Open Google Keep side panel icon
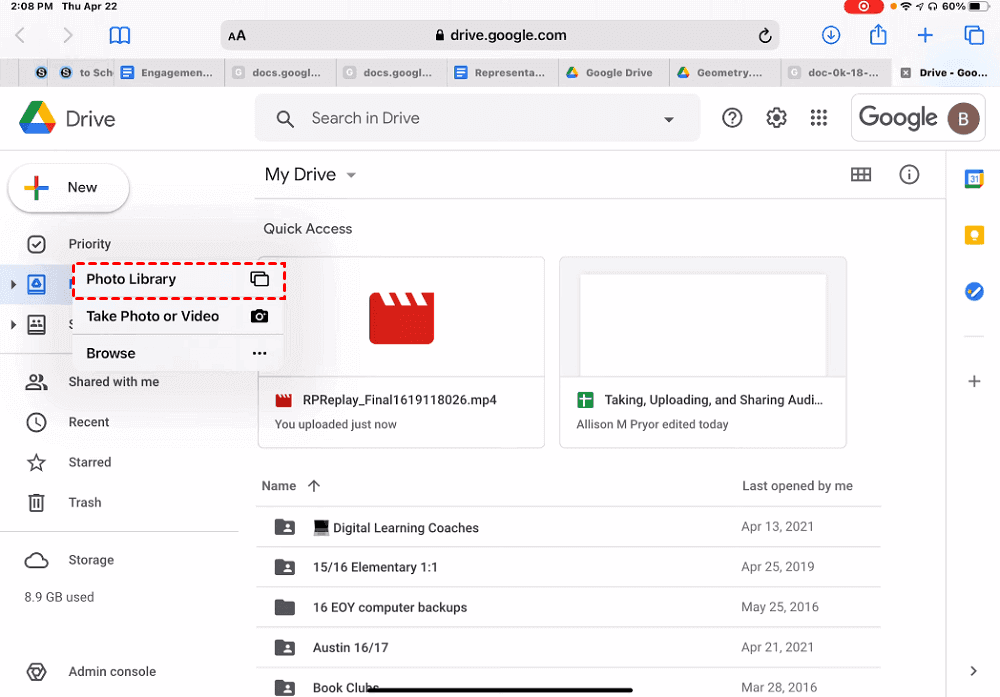 click(x=974, y=235)
